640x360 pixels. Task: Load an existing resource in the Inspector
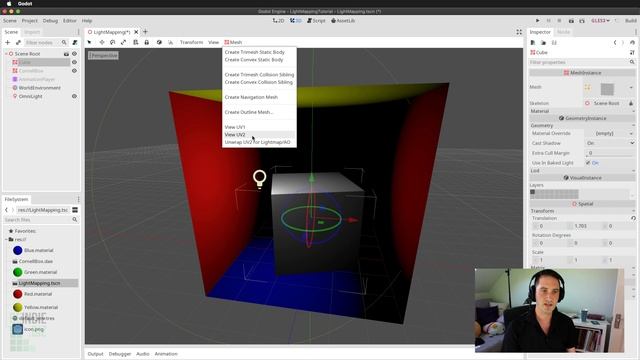coord(543,42)
